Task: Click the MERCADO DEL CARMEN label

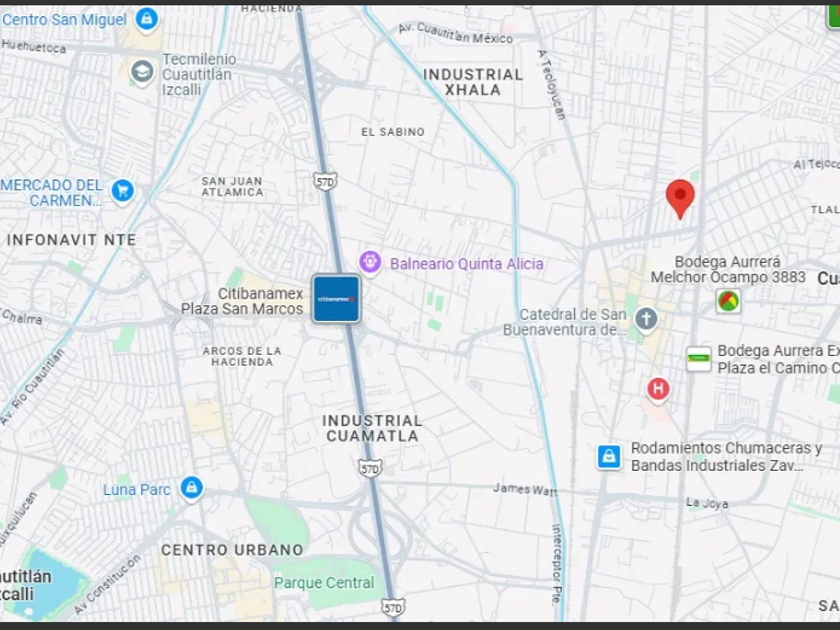Action: tap(52, 193)
